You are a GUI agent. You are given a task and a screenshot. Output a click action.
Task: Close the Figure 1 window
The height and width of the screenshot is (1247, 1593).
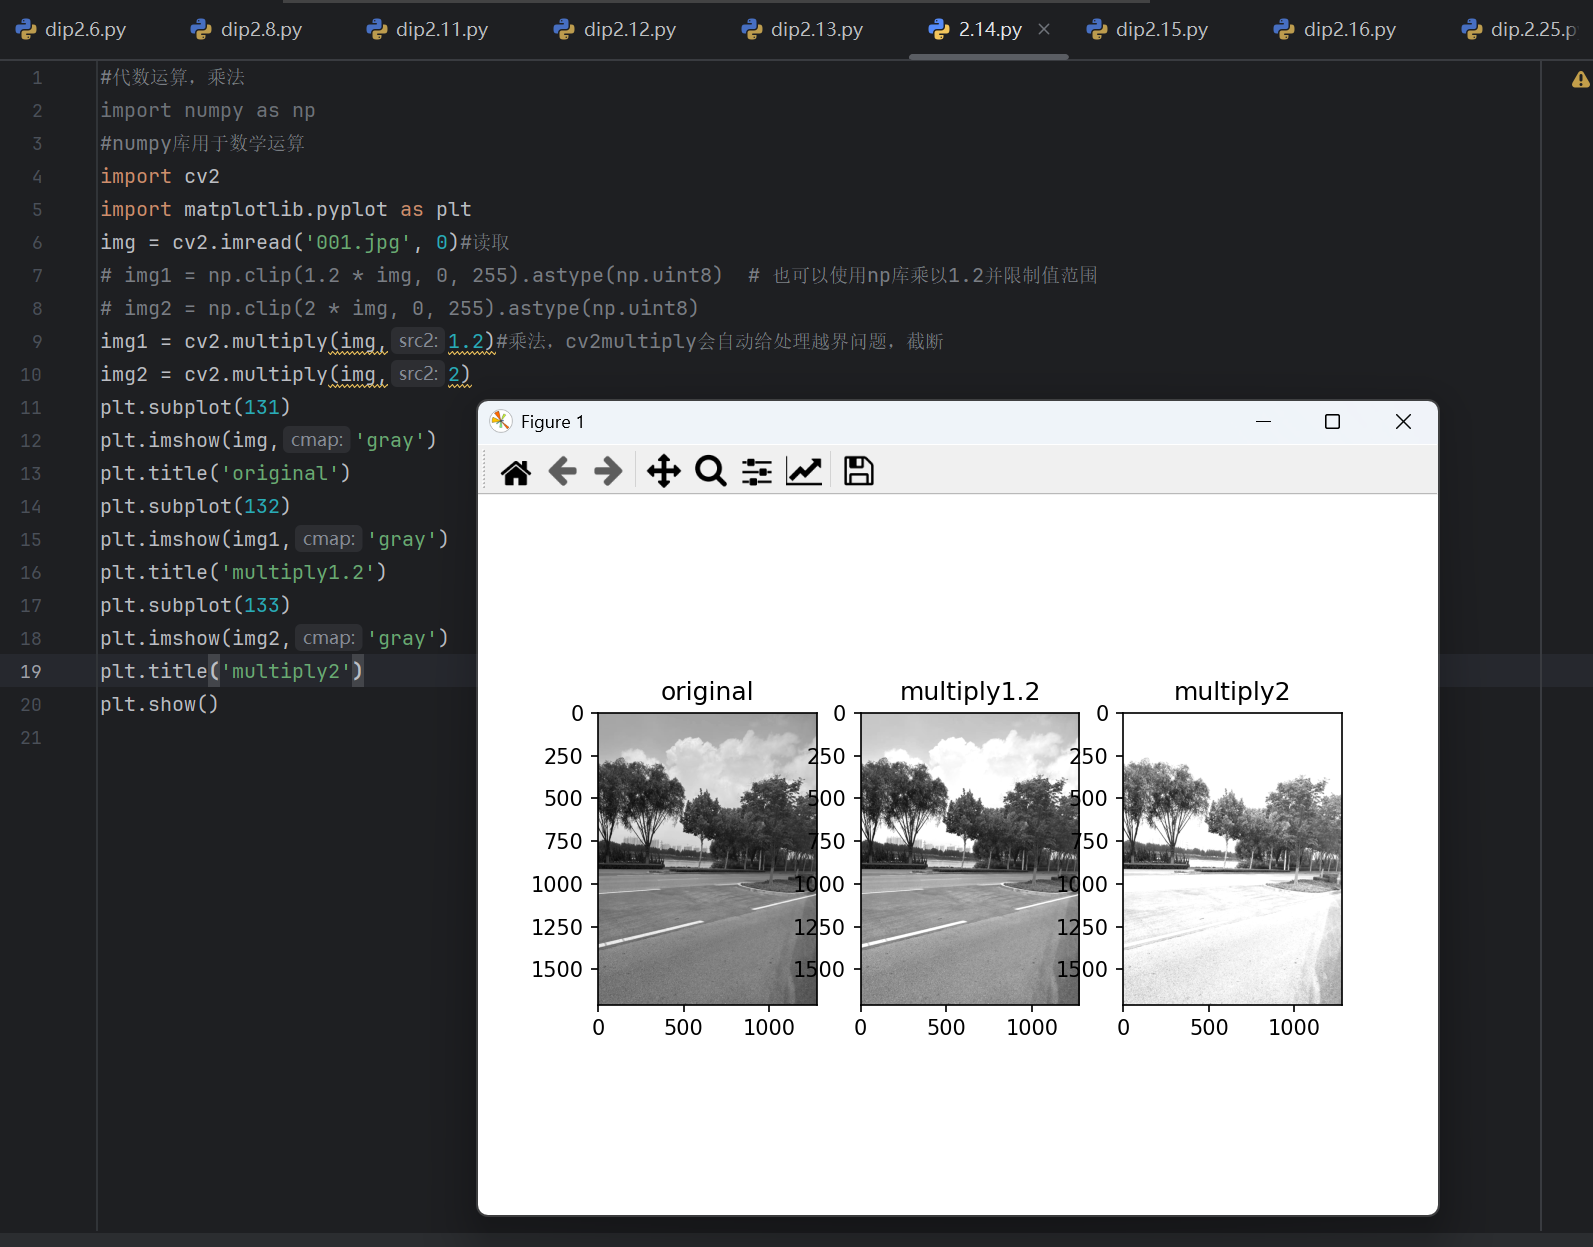pos(1403,422)
